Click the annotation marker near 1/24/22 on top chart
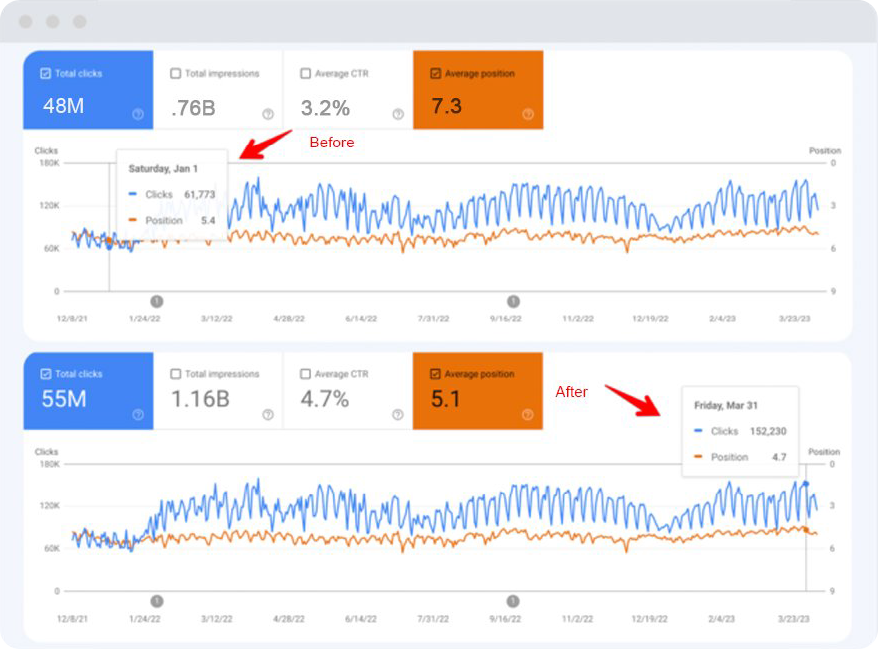This screenshot has width=878, height=649. (x=156, y=301)
